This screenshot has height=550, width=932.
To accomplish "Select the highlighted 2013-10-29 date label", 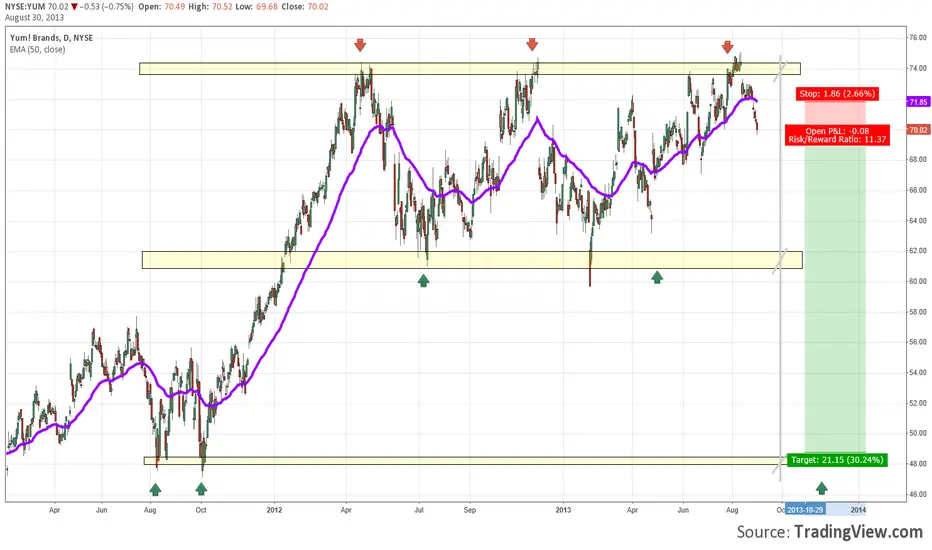I will coord(805,510).
